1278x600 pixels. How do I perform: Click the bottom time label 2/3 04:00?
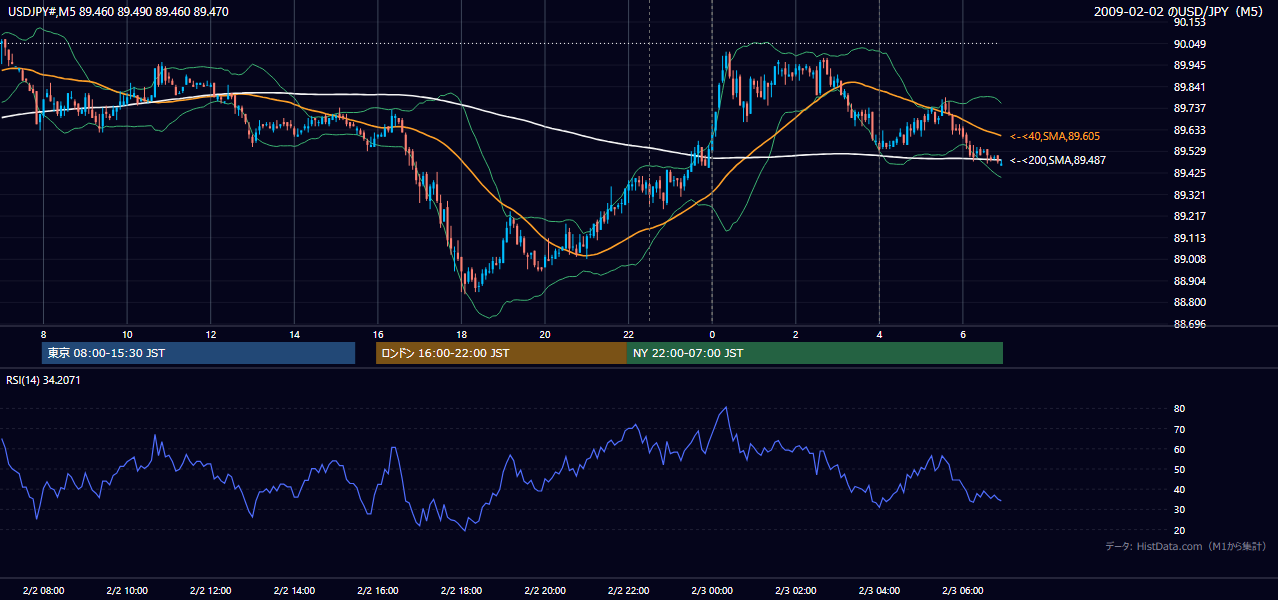(879, 590)
